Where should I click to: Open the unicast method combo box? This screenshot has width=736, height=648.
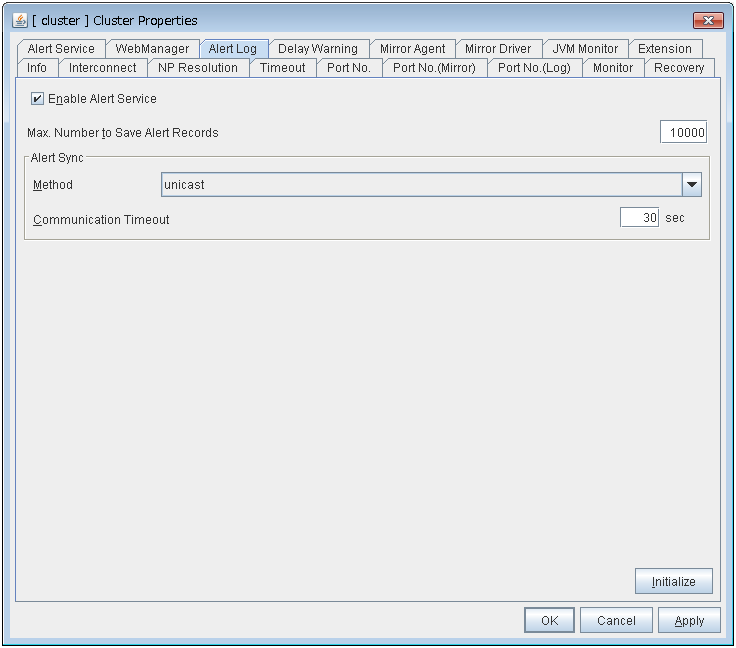click(420, 185)
